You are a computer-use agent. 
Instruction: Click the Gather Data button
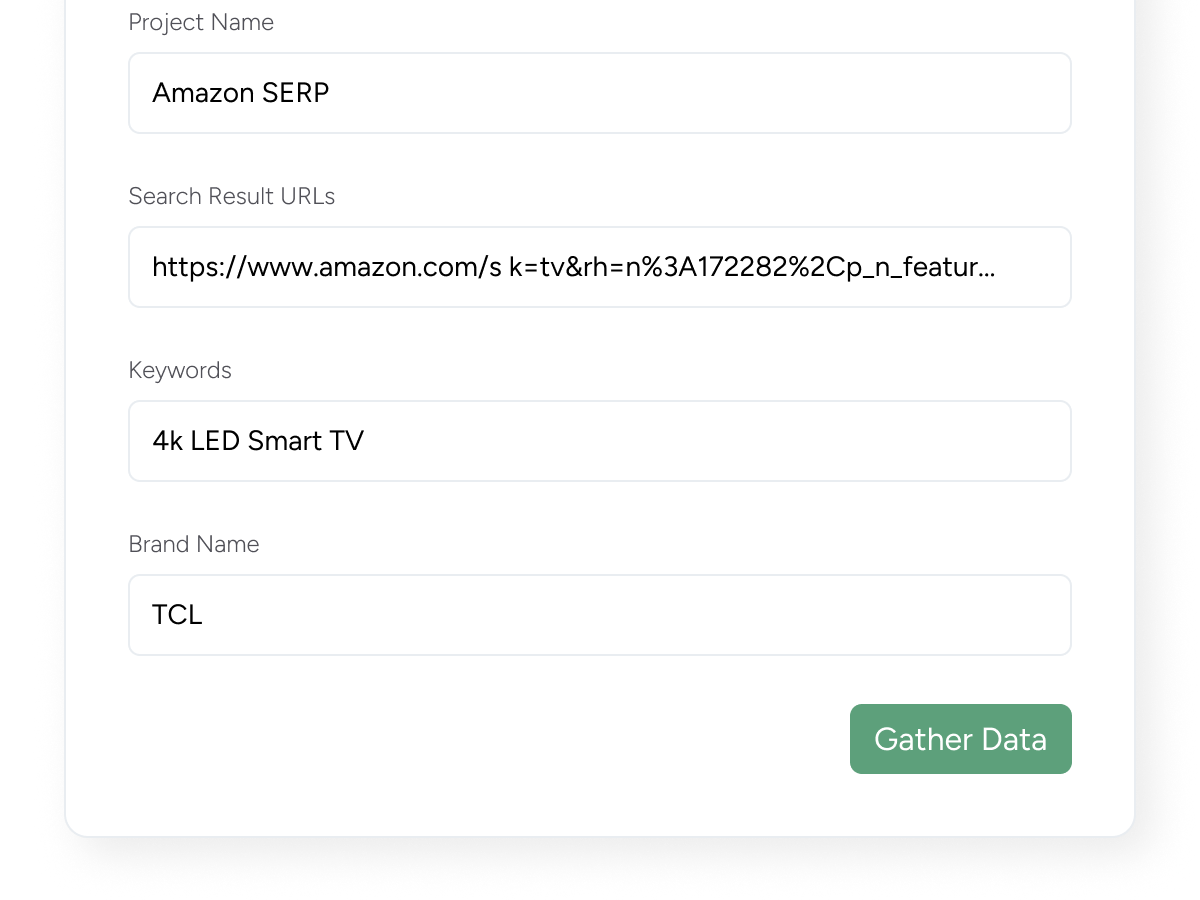coord(960,739)
